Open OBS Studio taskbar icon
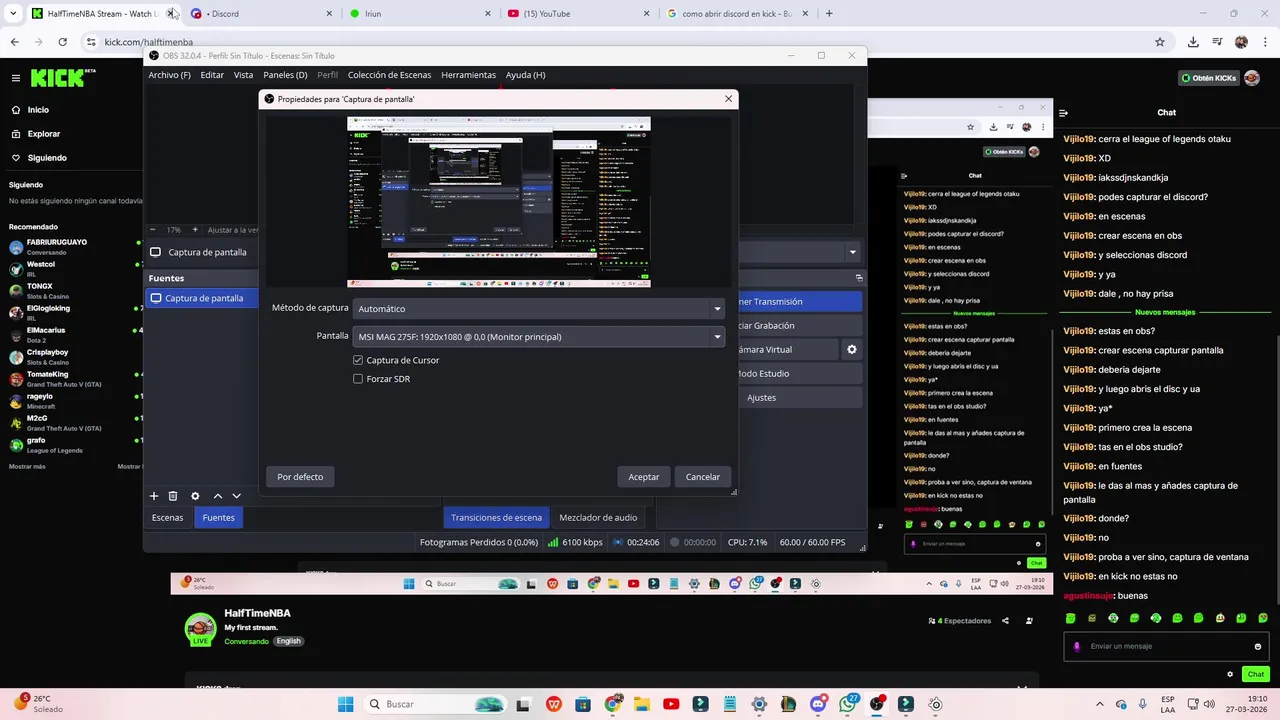Viewport: 1280px width, 720px height. click(x=877, y=704)
